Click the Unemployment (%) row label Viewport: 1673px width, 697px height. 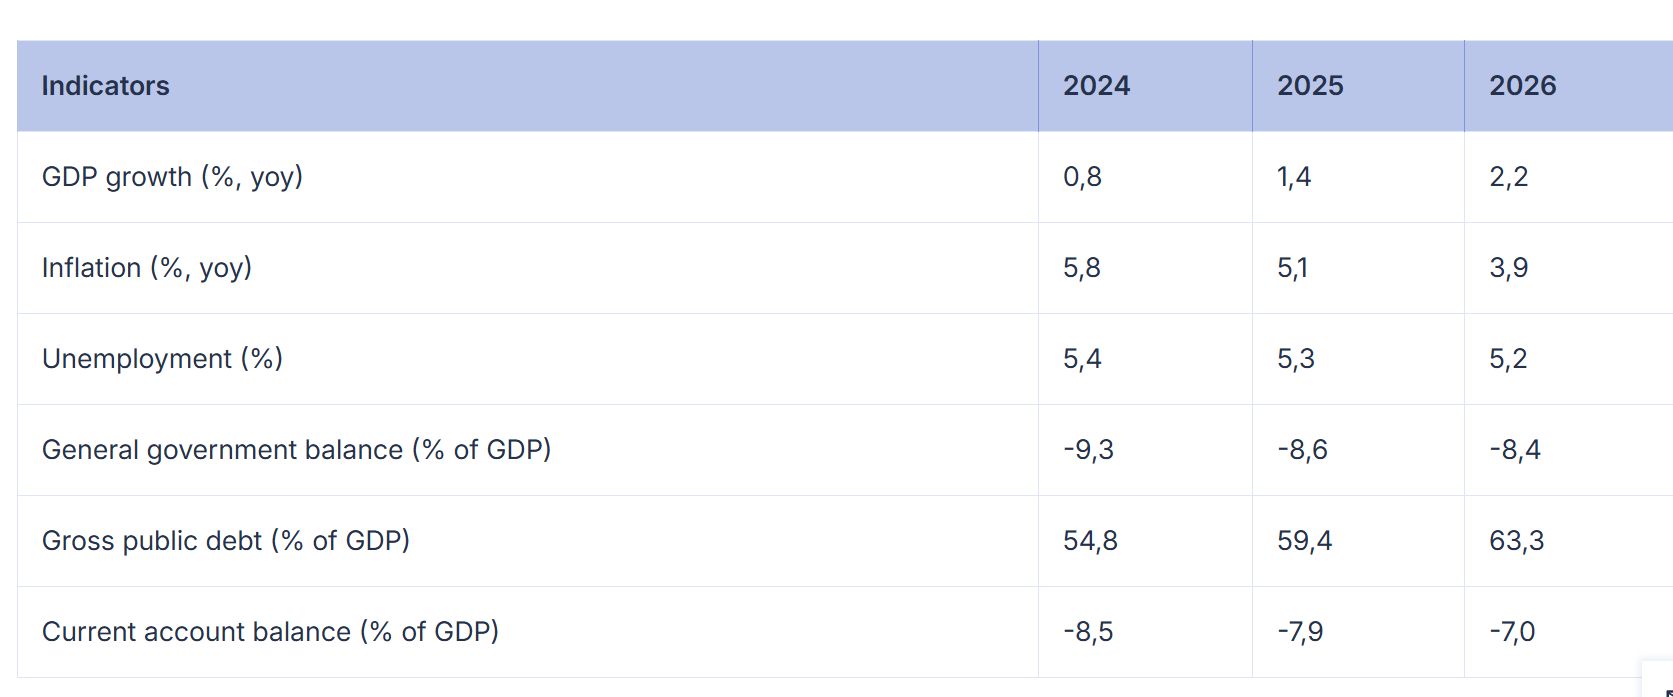point(162,359)
